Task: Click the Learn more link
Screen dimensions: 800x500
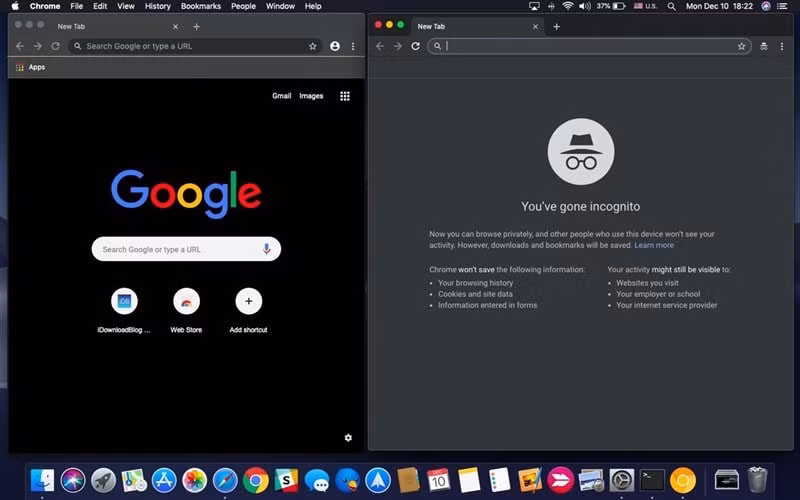Action: pyautogui.click(x=654, y=245)
